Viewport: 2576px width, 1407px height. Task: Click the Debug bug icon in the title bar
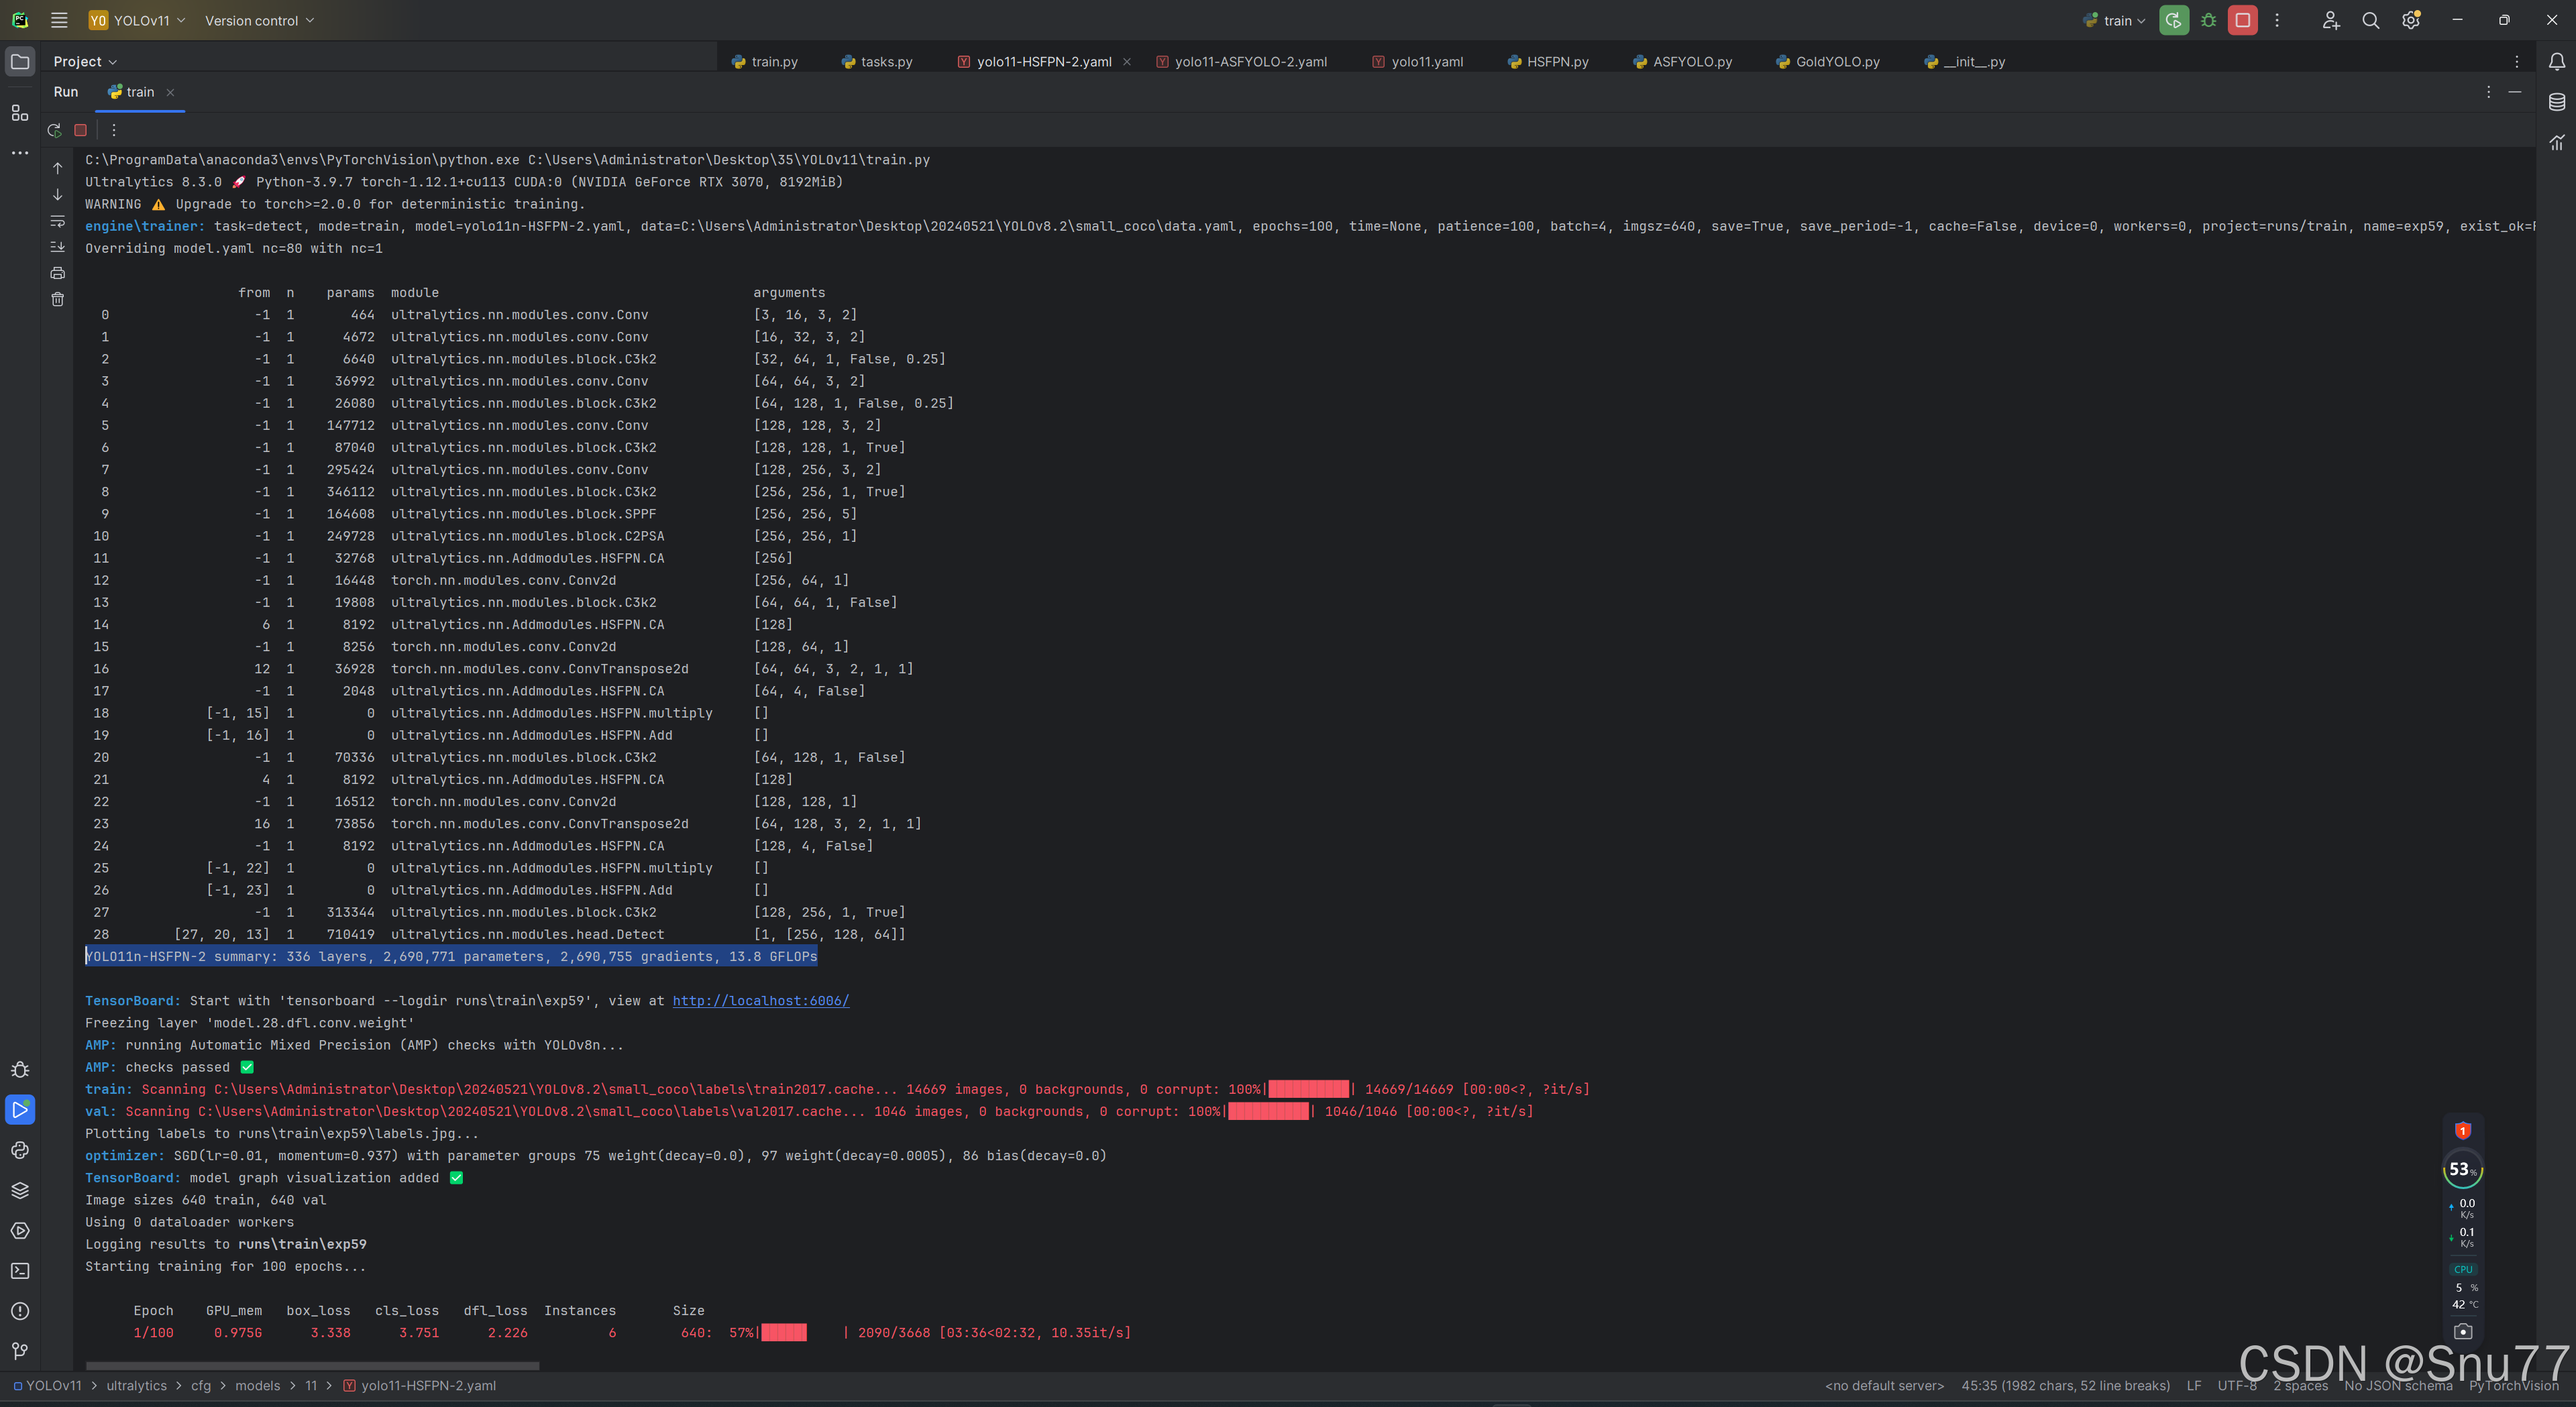[x=2209, y=20]
